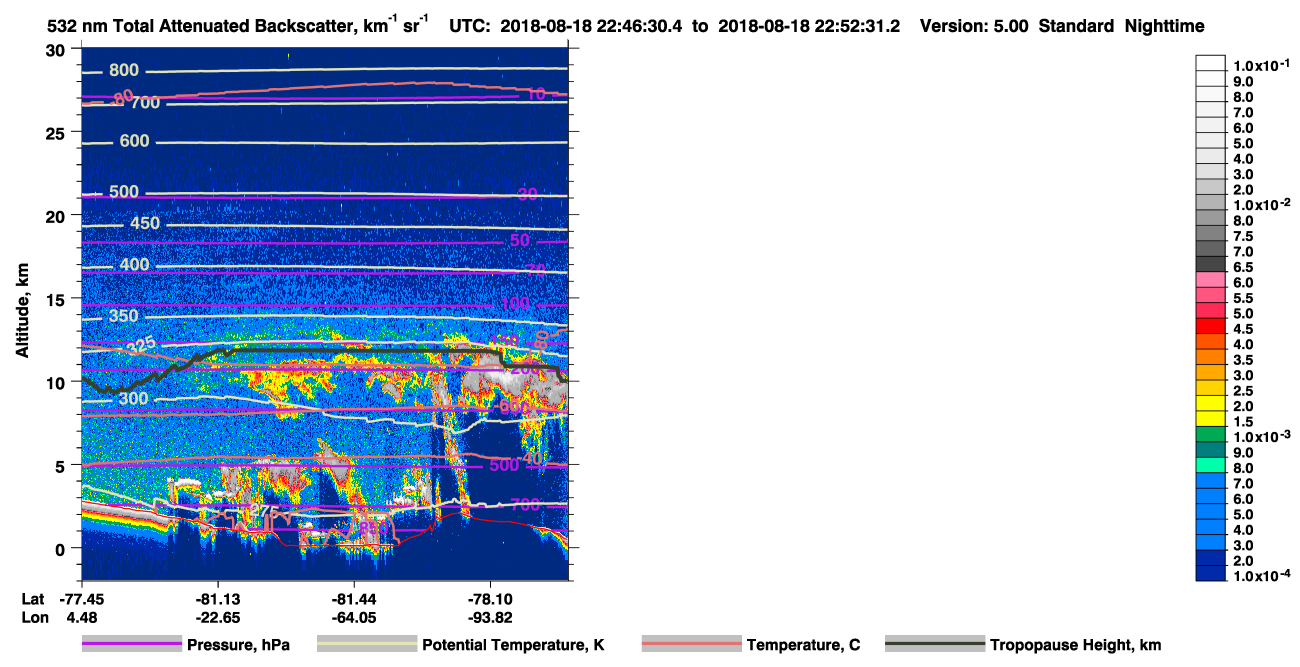The width and height of the screenshot is (1300, 667).
Task: Click the white 450 potential temperature contour label
Action: 146,223
